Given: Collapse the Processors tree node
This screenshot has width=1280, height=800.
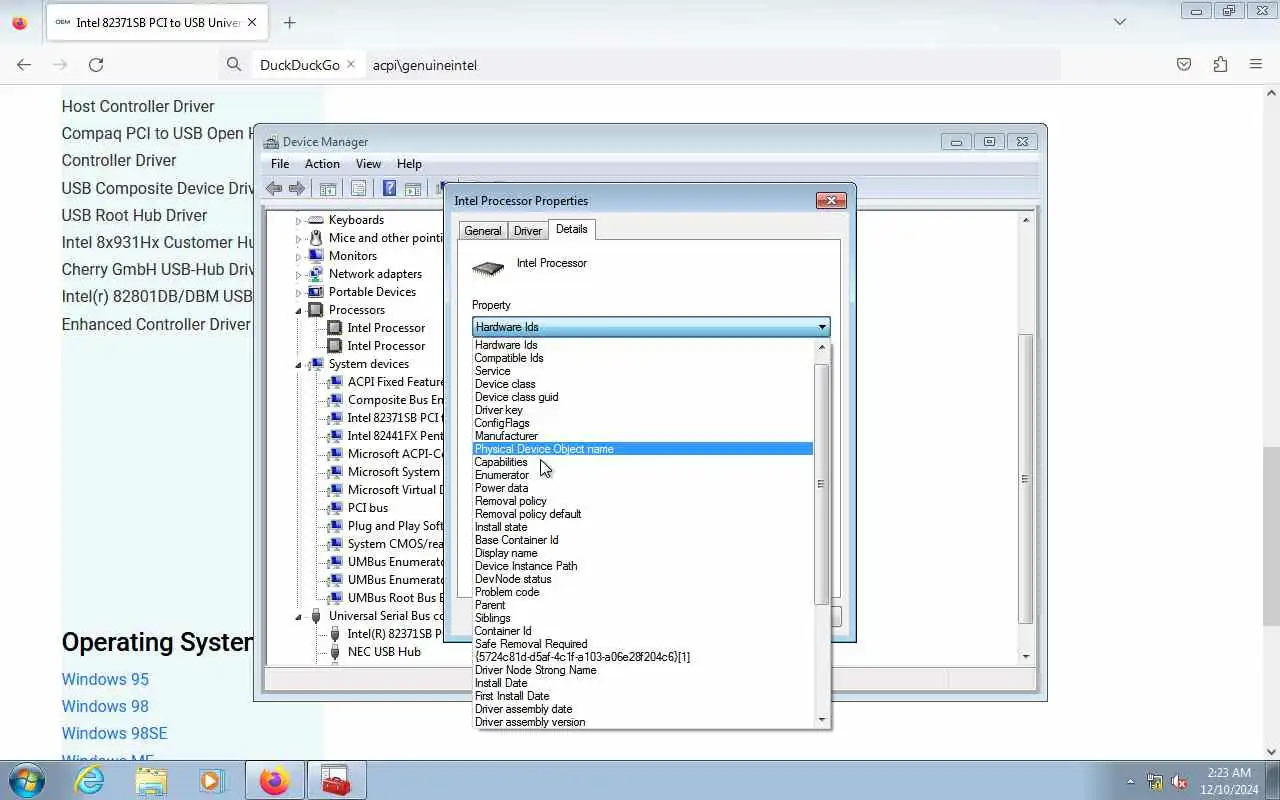Looking at the screenshot, I should click(x=298, y=310).
